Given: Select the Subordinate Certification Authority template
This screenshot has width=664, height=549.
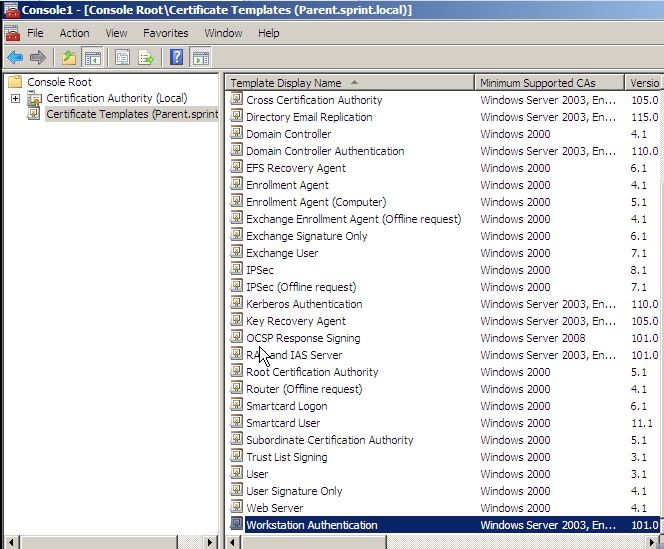Looking at the screenshot, I should [329, 440].
